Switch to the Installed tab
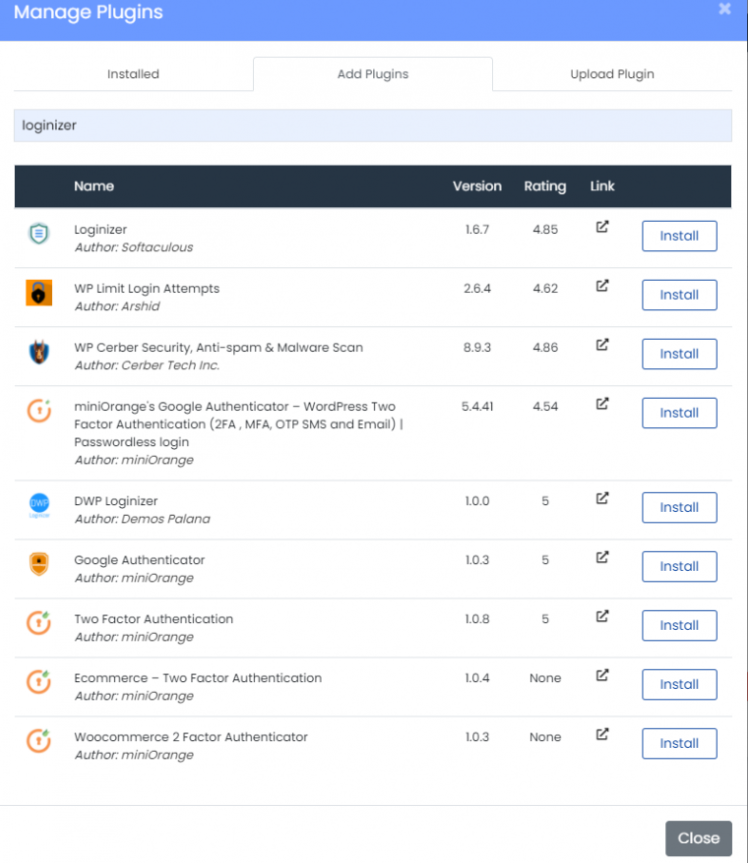The image size is (748, 863). point(133,73)
